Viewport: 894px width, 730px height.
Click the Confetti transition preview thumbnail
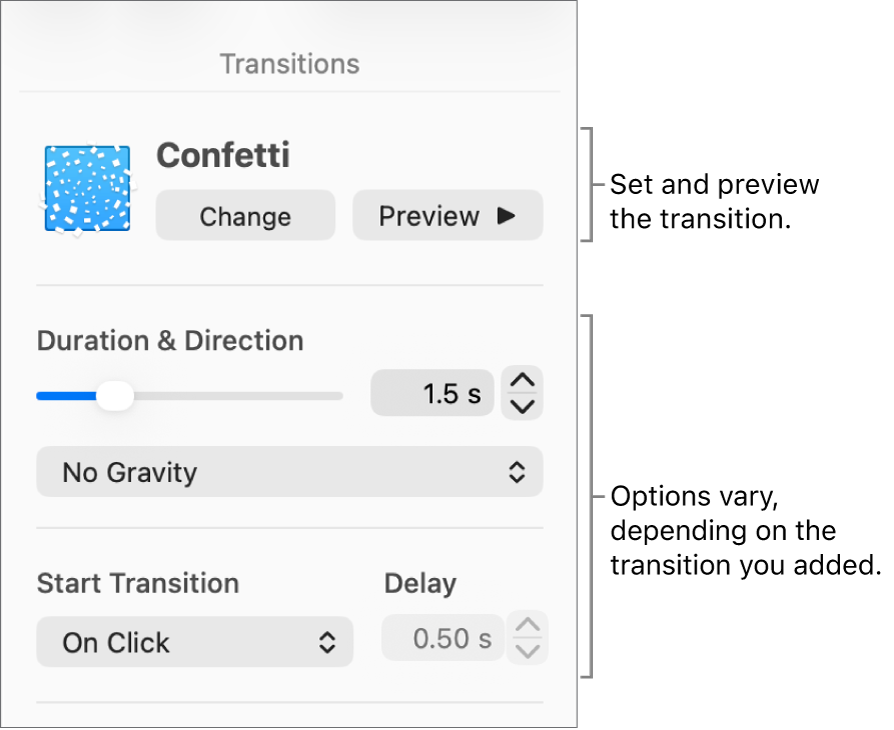point(86,189)
